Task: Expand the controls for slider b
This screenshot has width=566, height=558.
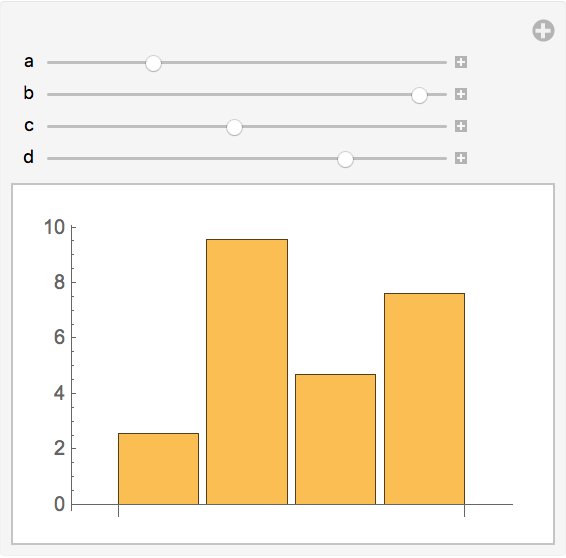Action: pyautogui.click(x=461, y=94)
